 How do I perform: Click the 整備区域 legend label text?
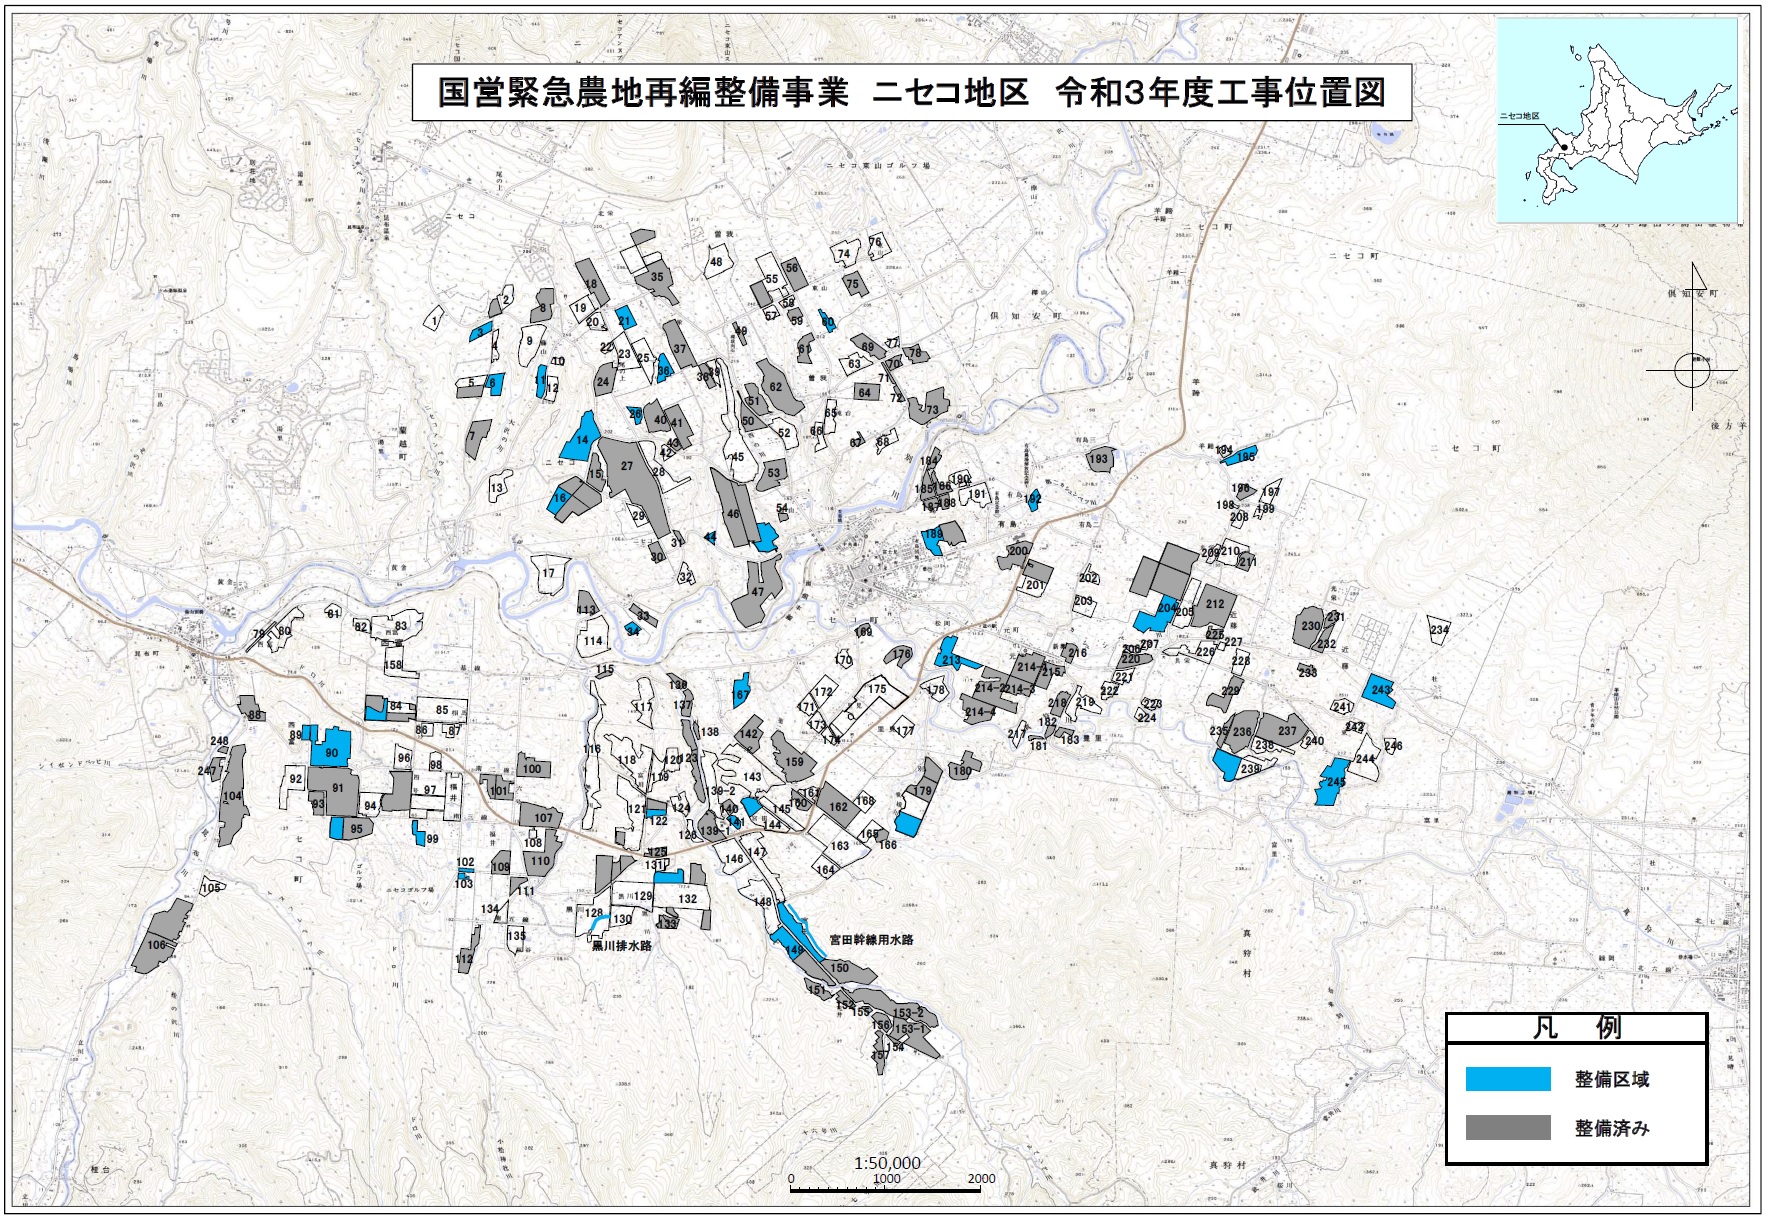click(1611, 1079)
